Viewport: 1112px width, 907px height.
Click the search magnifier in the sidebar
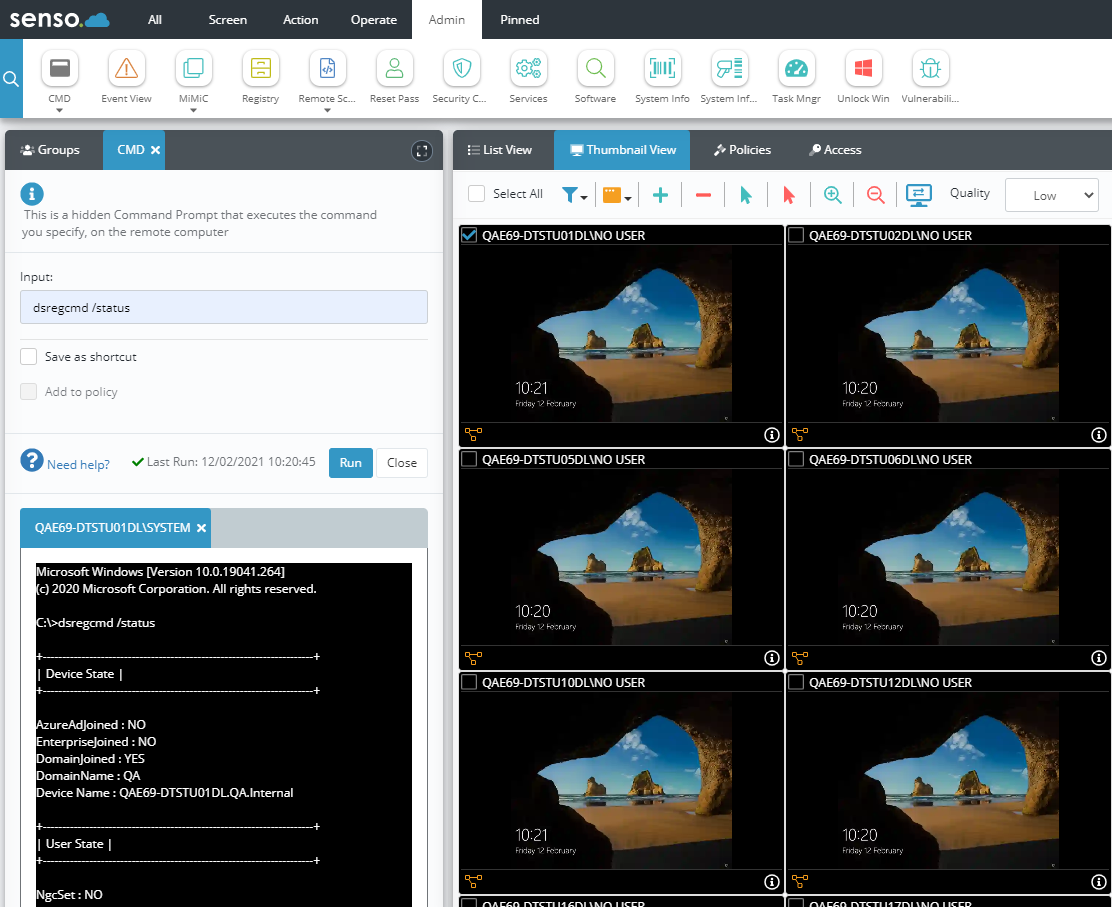(11, 79)
